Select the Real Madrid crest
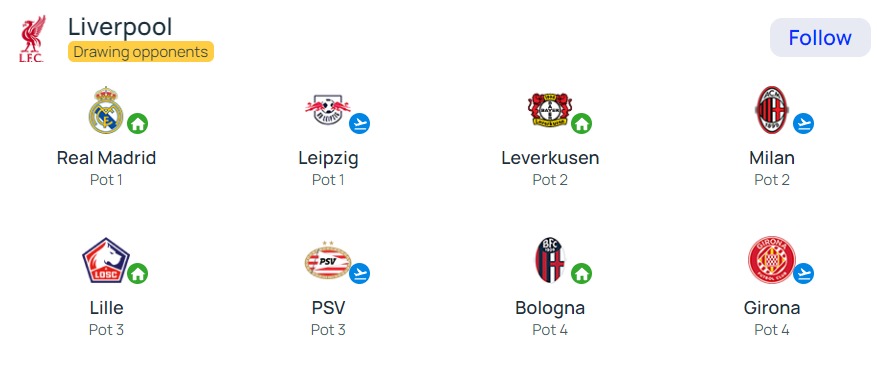 (x=106, y=110)
